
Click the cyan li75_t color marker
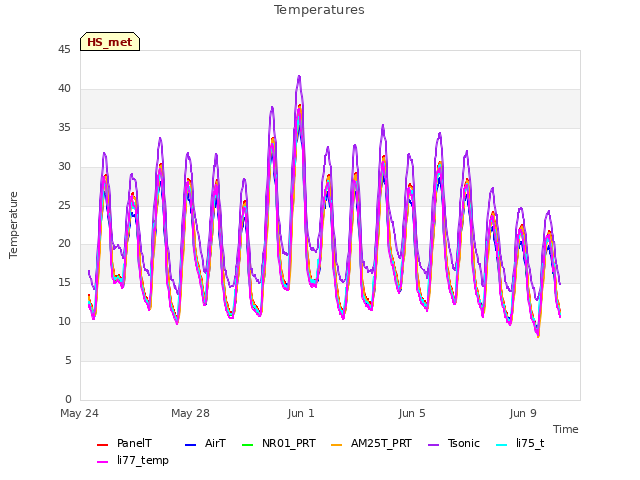[501, 444]
